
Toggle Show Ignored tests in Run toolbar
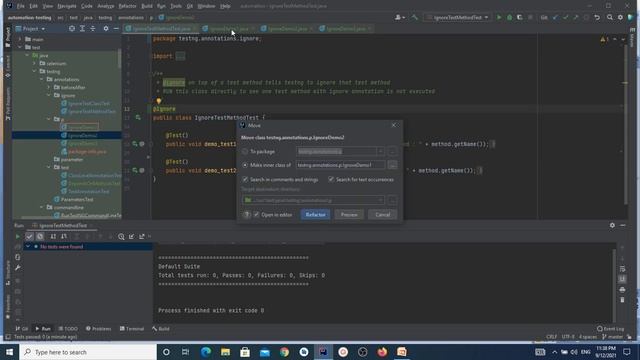point(40,236)
